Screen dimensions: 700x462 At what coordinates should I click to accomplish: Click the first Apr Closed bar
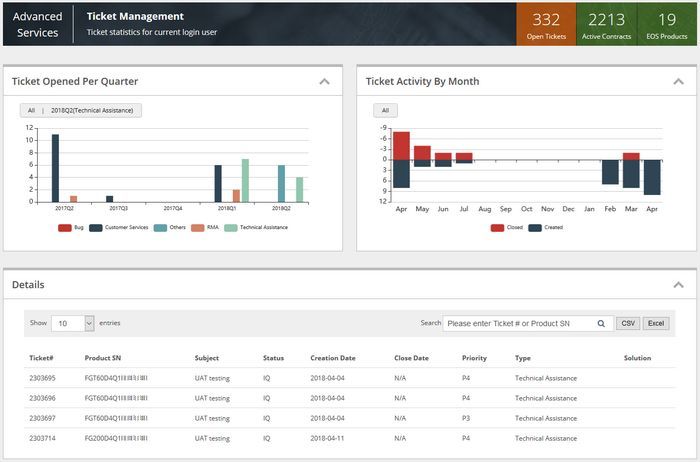tap(401, 146)
